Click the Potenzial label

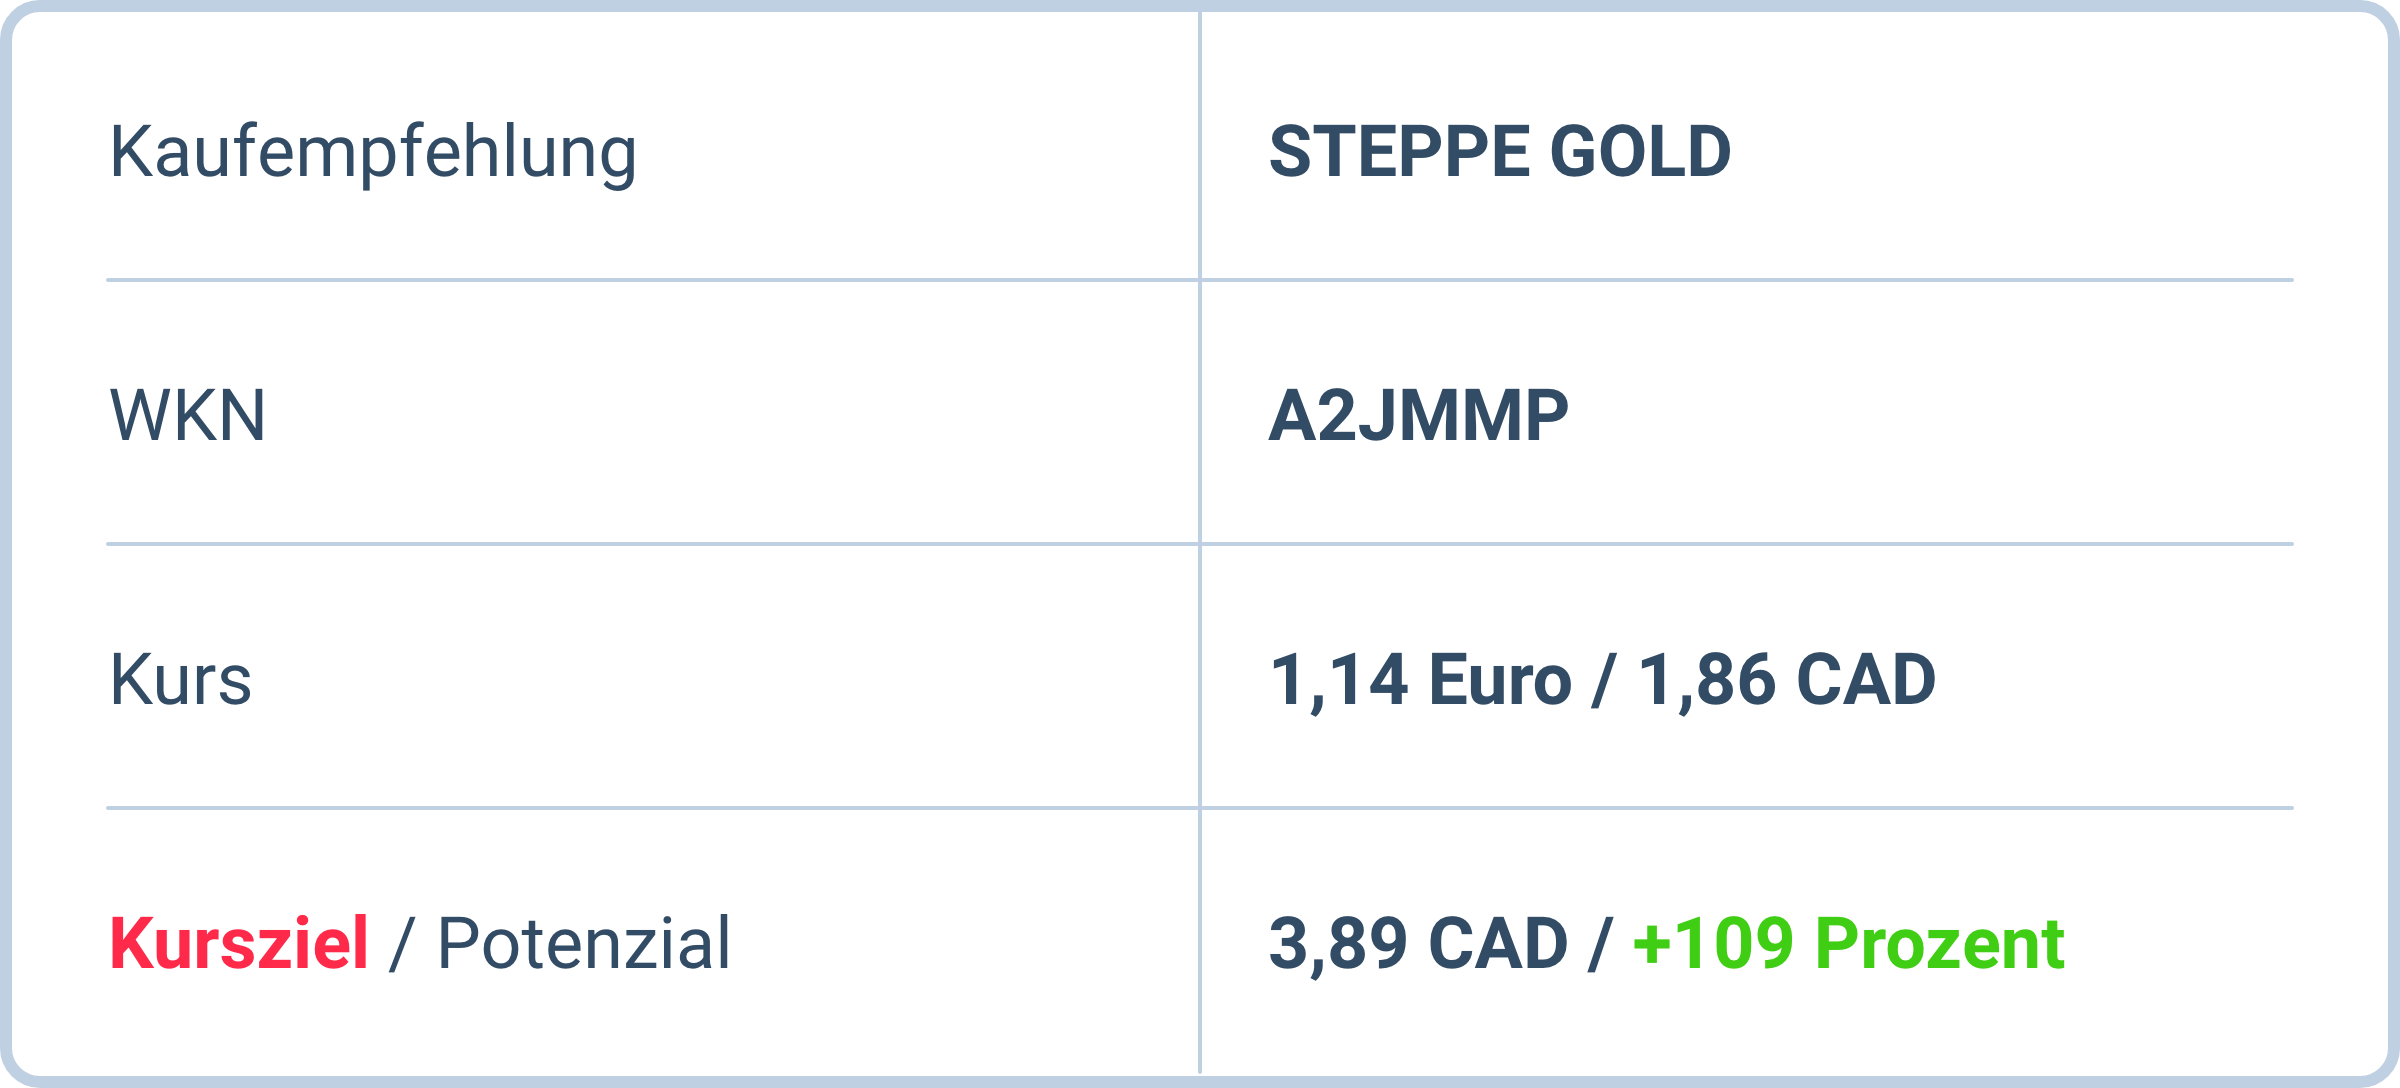pos(584,943)
